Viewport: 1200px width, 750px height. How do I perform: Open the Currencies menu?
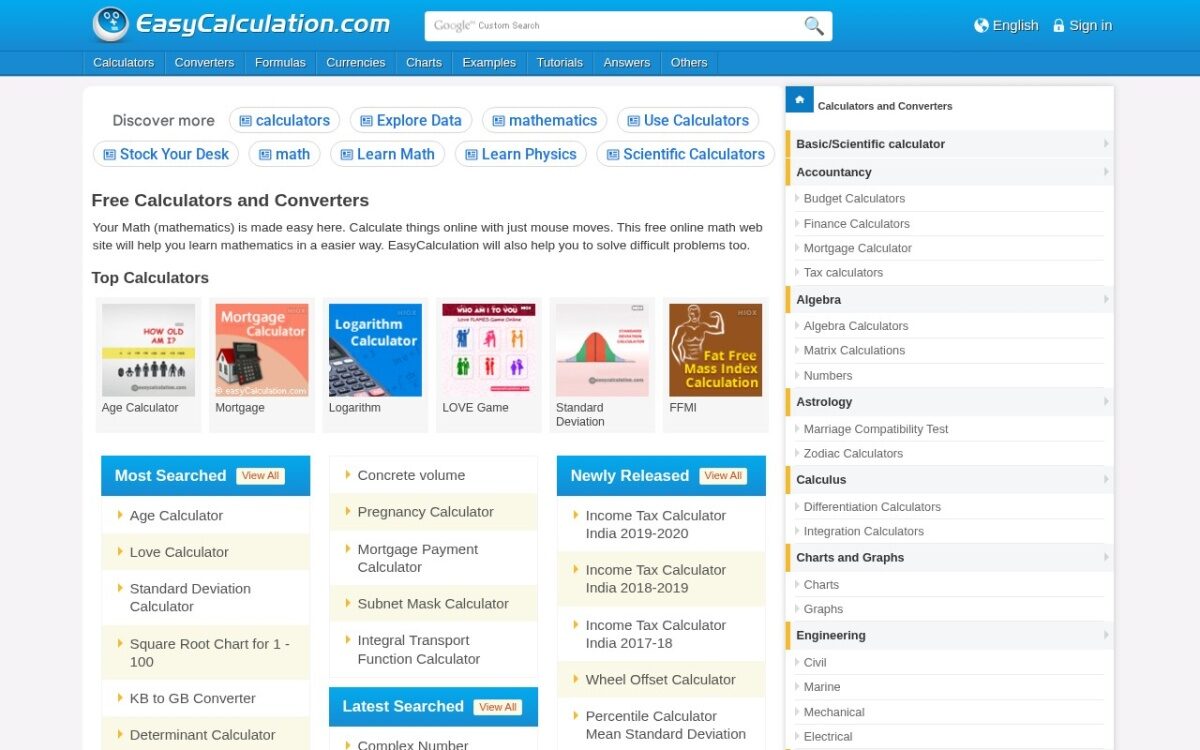point(356,63)
